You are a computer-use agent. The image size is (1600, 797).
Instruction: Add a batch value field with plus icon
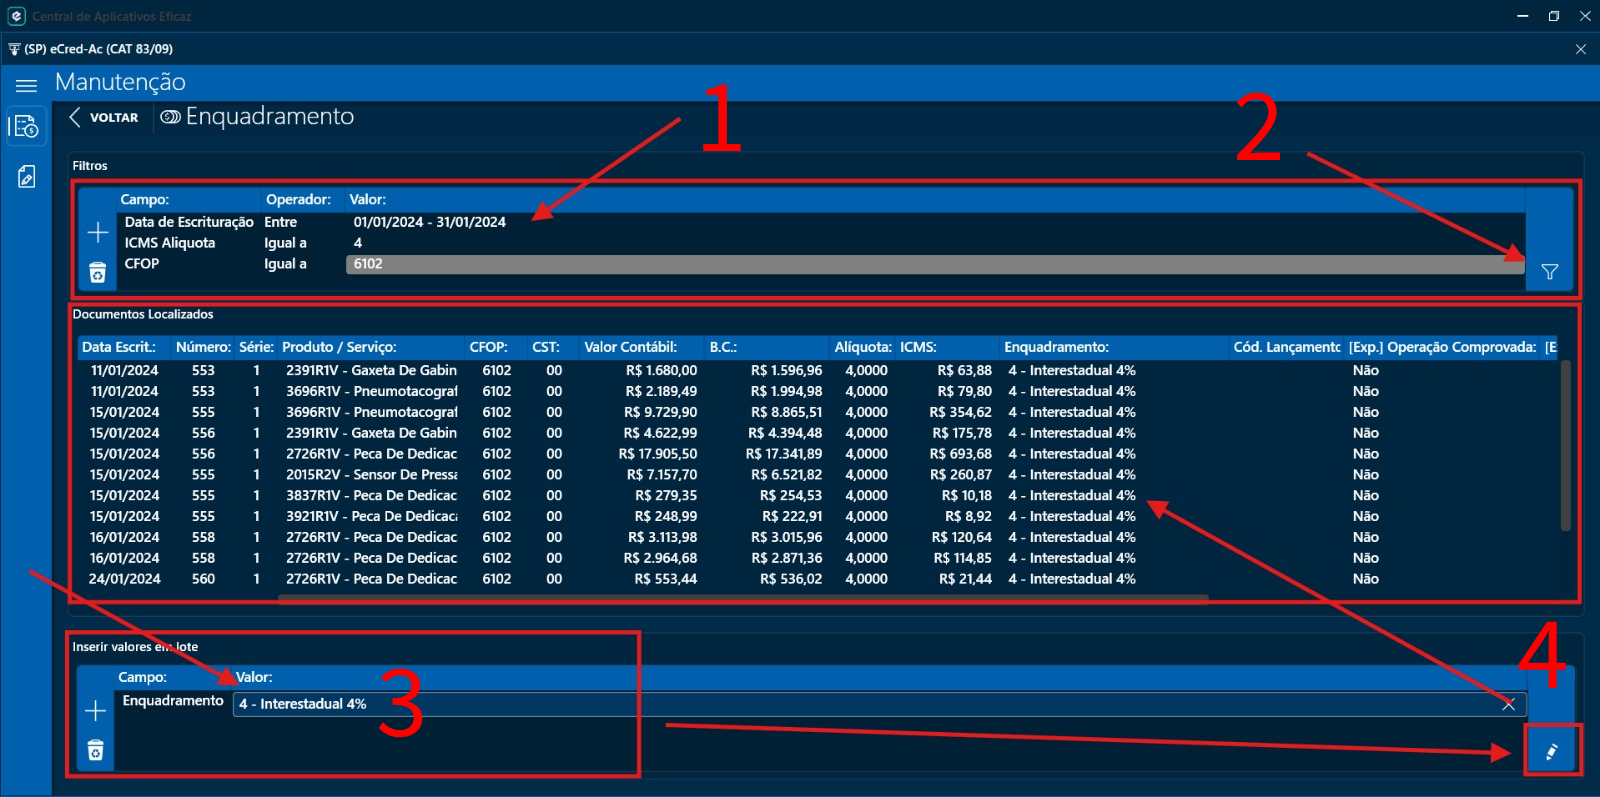[x=96, y=711]
